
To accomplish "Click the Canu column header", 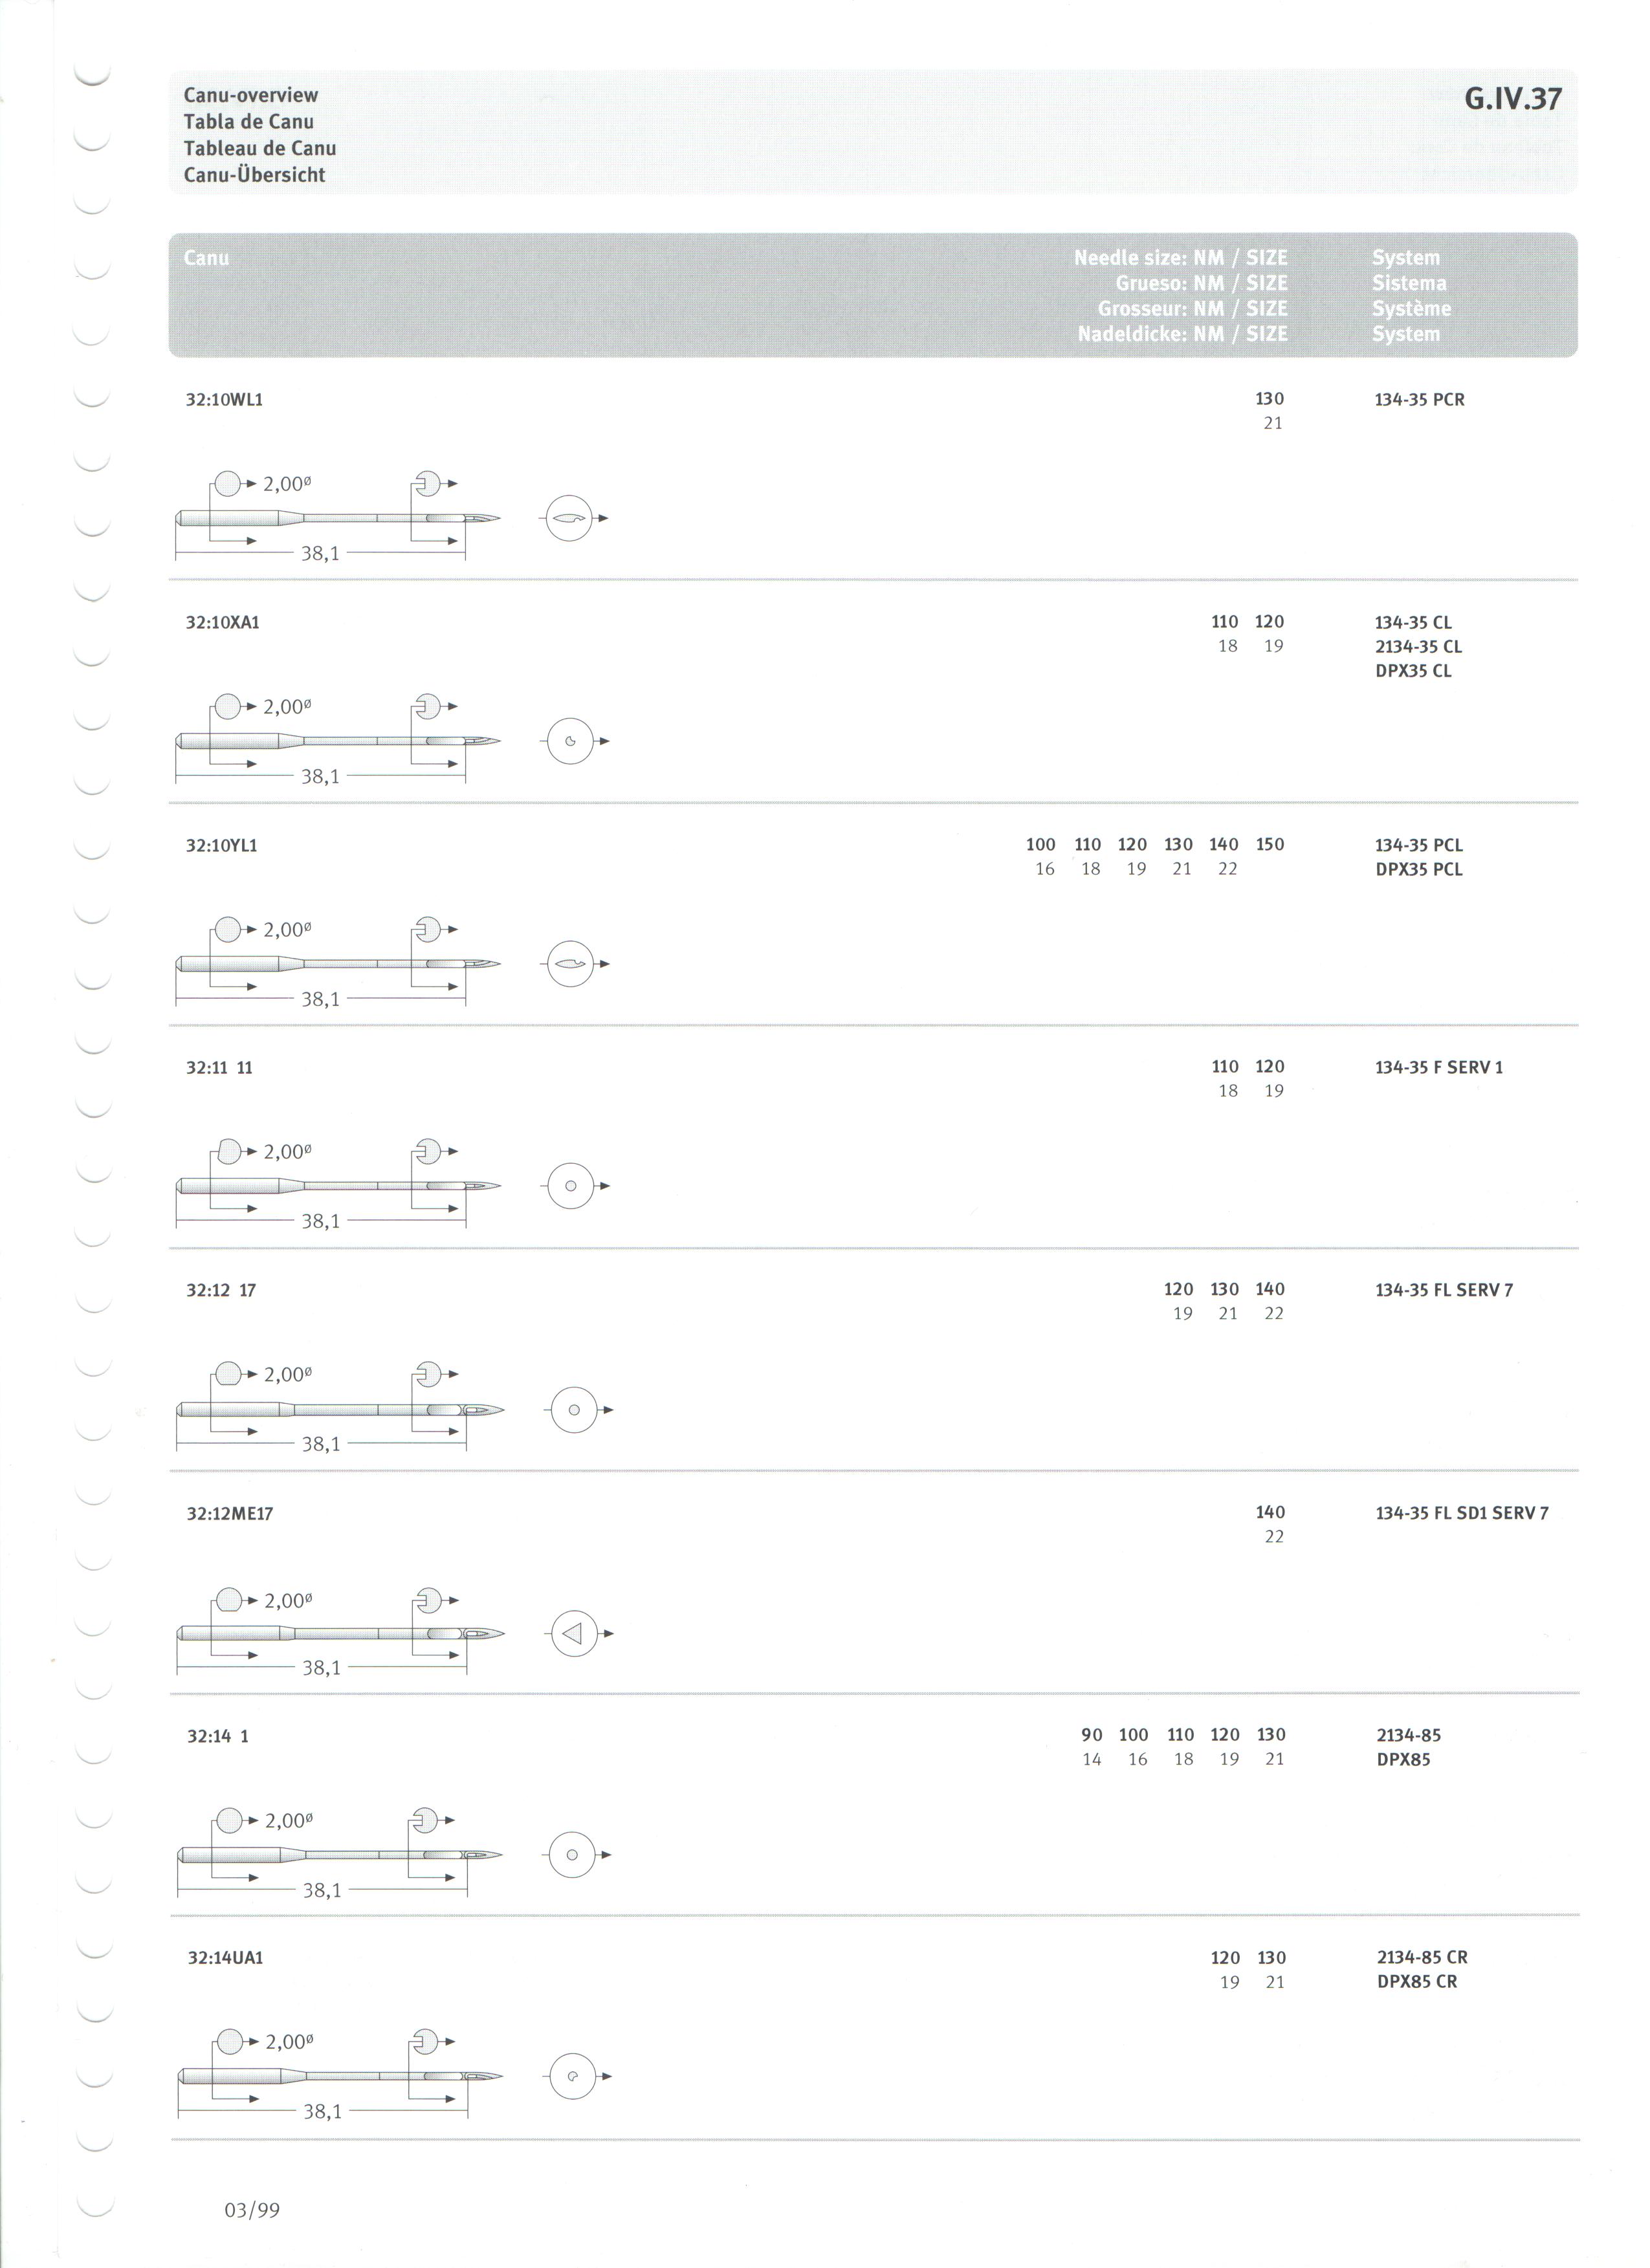I will [x=206, y=258].
